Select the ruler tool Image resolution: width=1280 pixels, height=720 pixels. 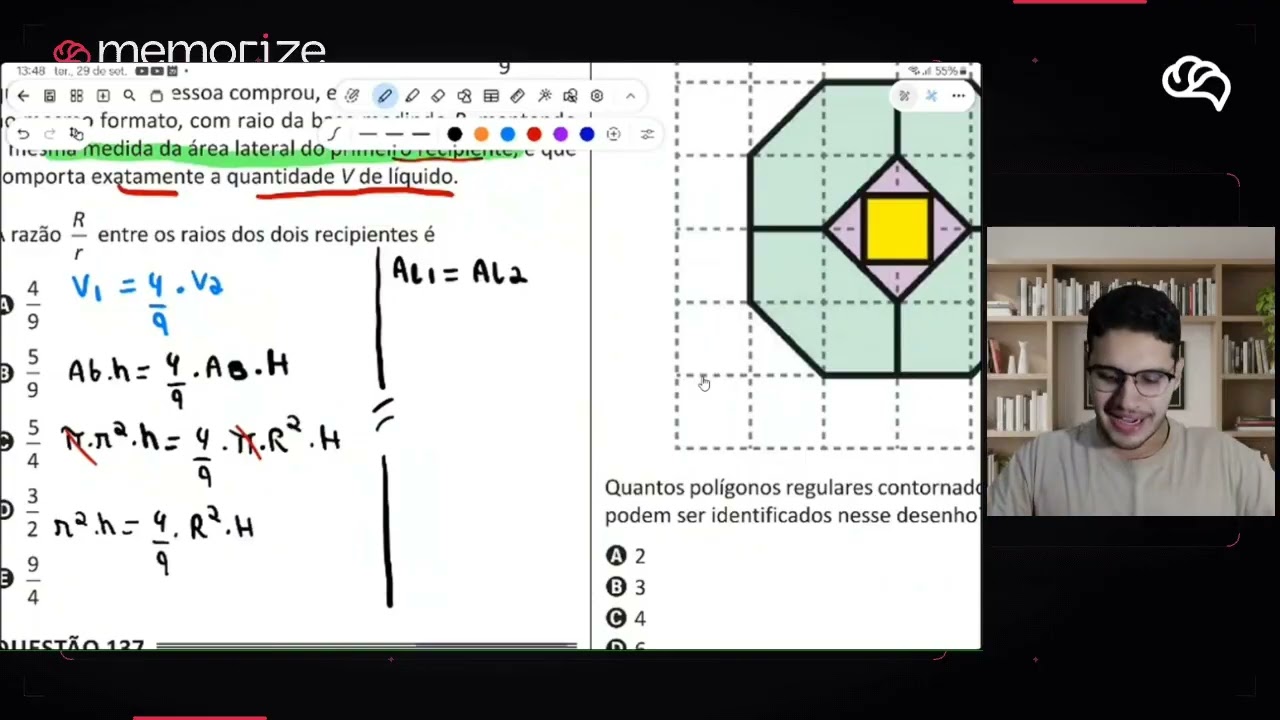click(517, 96)
